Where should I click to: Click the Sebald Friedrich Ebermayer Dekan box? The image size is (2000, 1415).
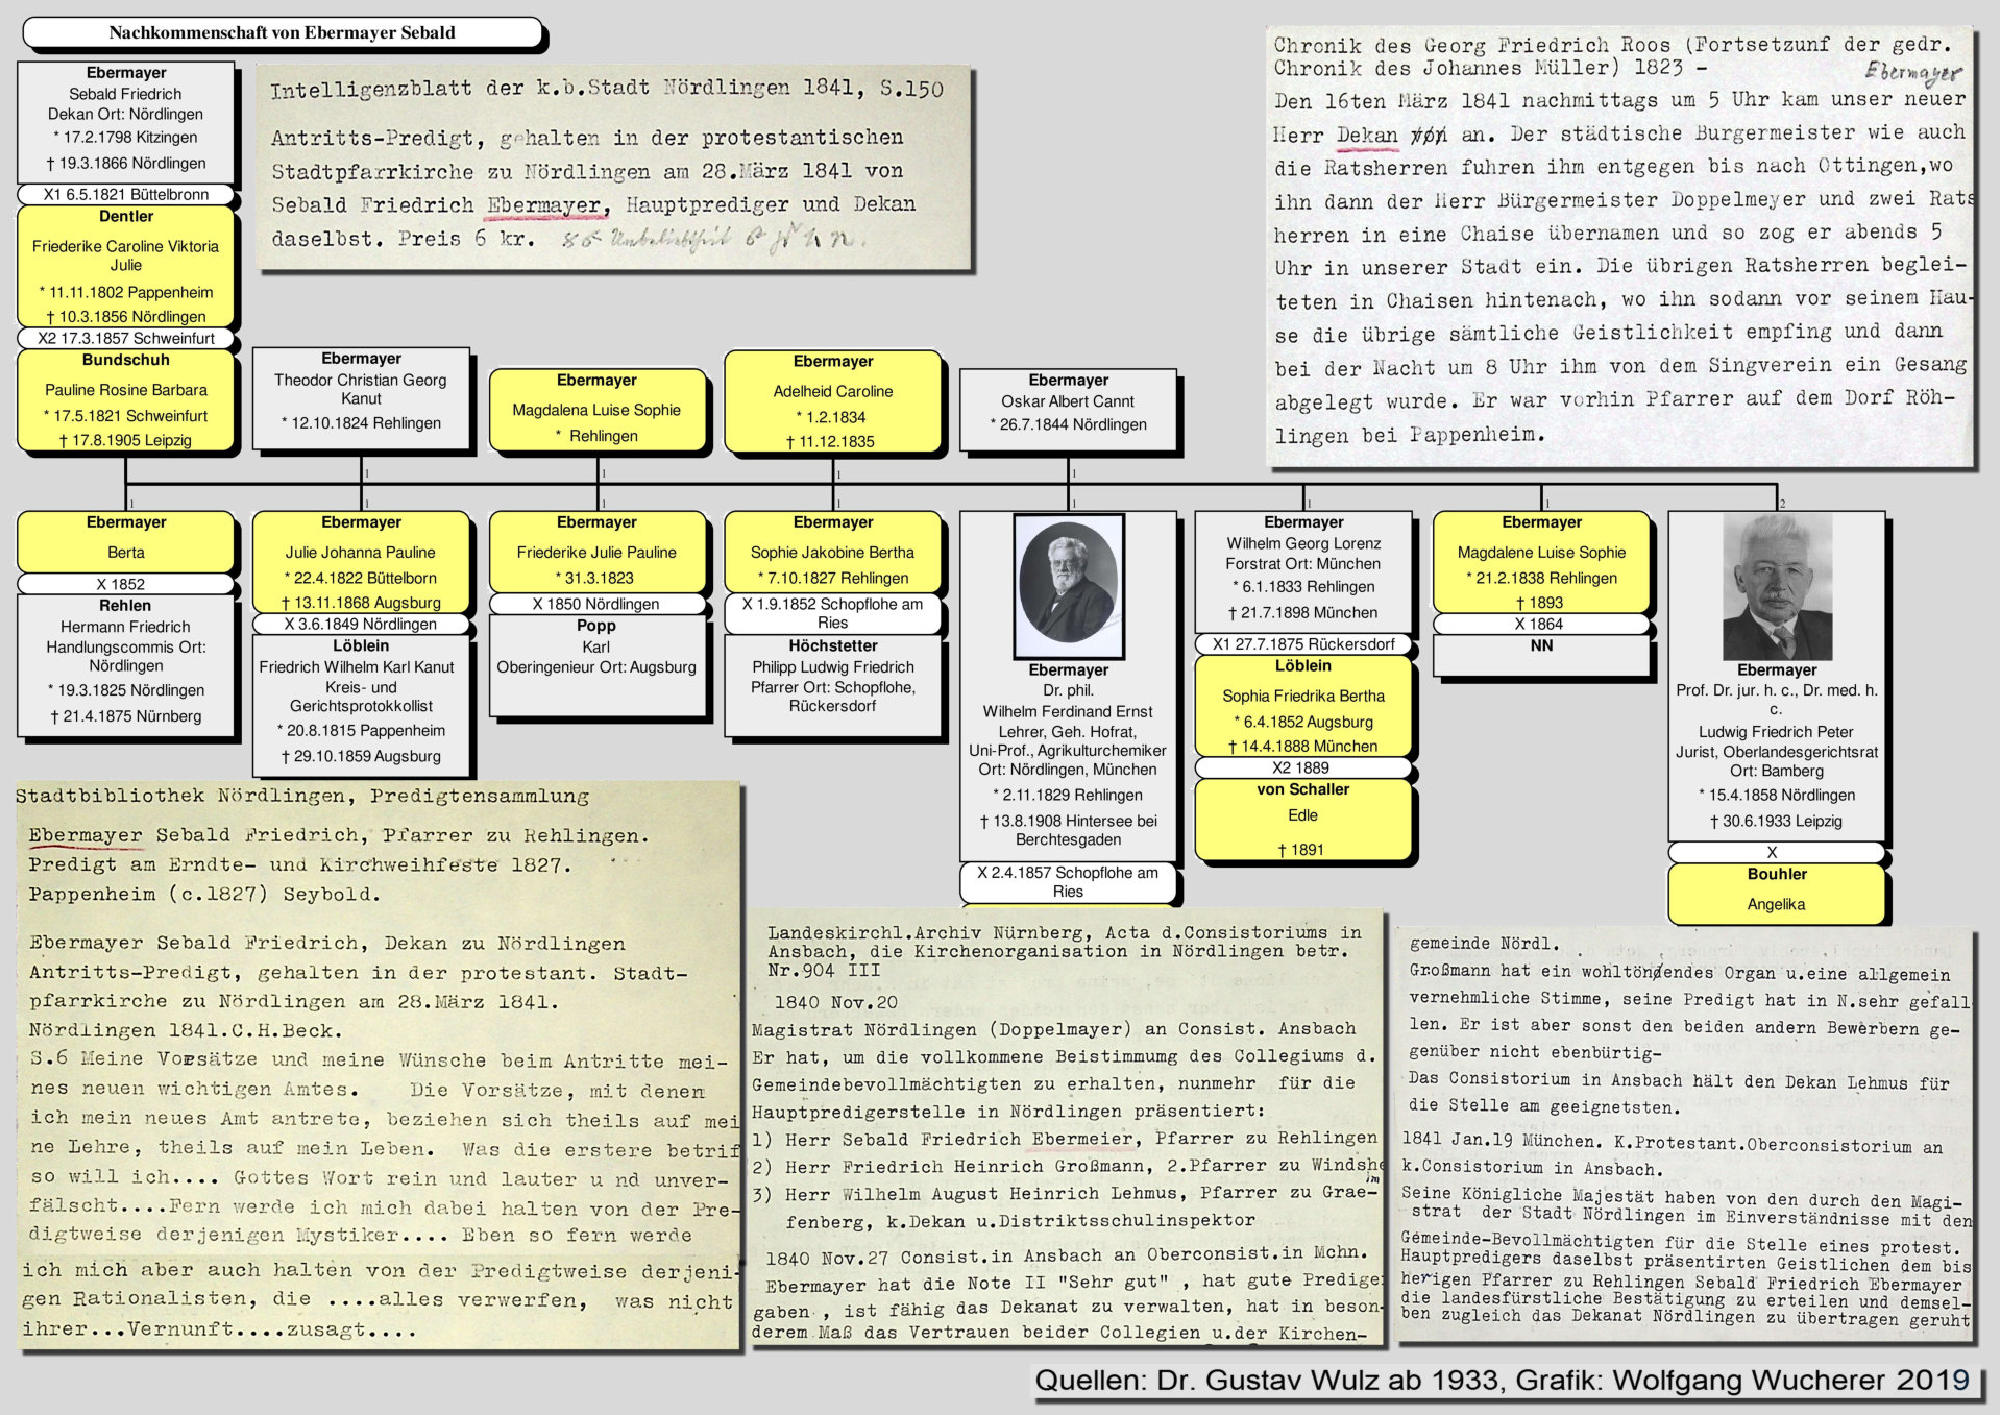[126, 120]
